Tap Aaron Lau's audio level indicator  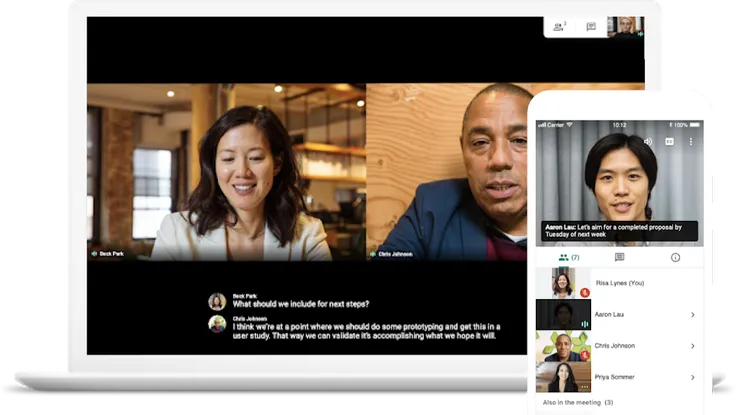point(585,324)
